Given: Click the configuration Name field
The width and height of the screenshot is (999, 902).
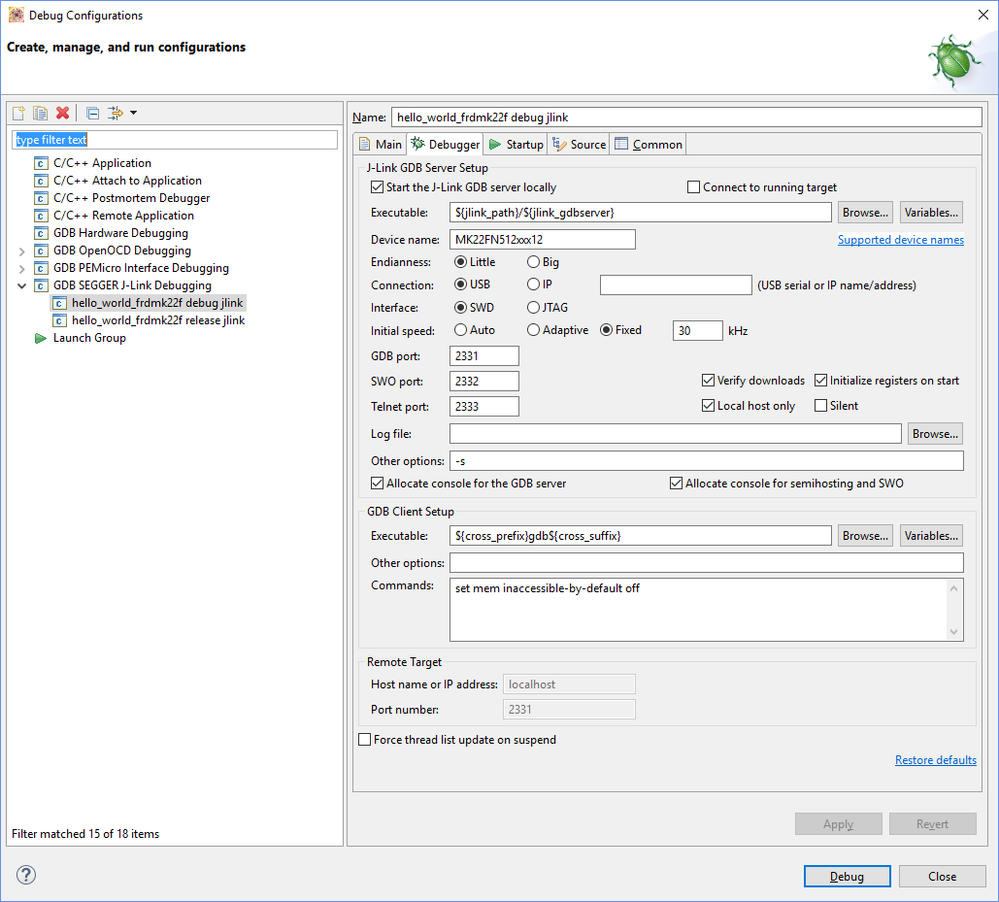Looking at the screenshot, I should 686,117.
